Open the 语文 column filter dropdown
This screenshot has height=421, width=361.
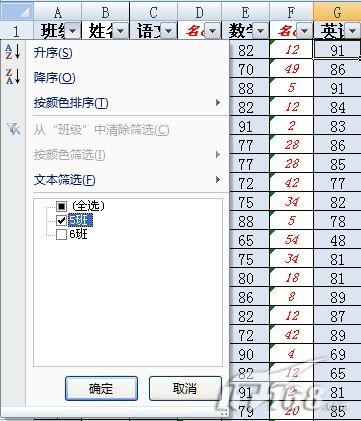(x=168, y=31)
